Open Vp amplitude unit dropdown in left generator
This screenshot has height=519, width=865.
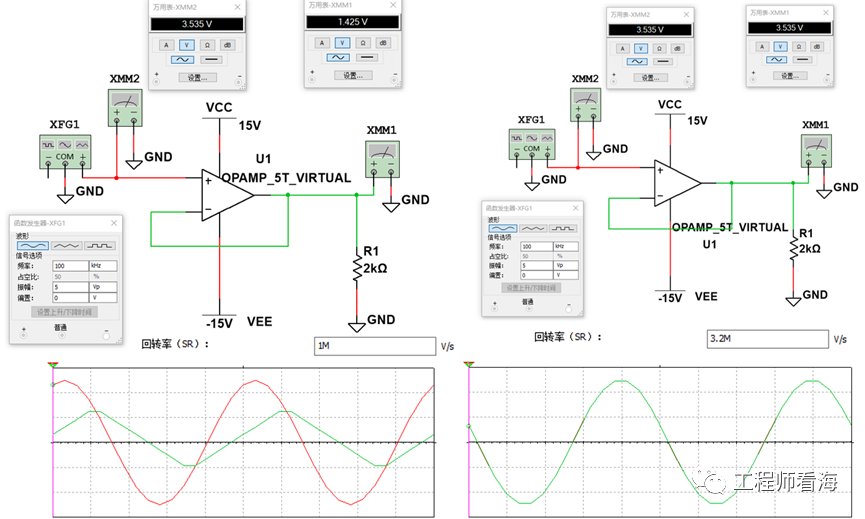104,287
